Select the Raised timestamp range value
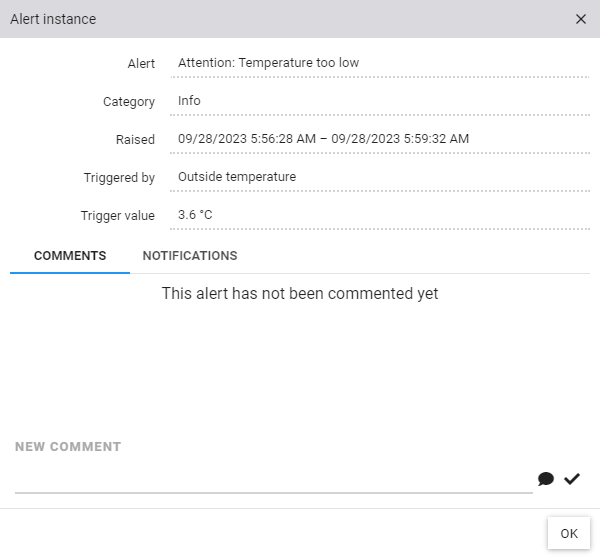The height and width of the screenshot is (557, 600). click(x=323, y=138)
